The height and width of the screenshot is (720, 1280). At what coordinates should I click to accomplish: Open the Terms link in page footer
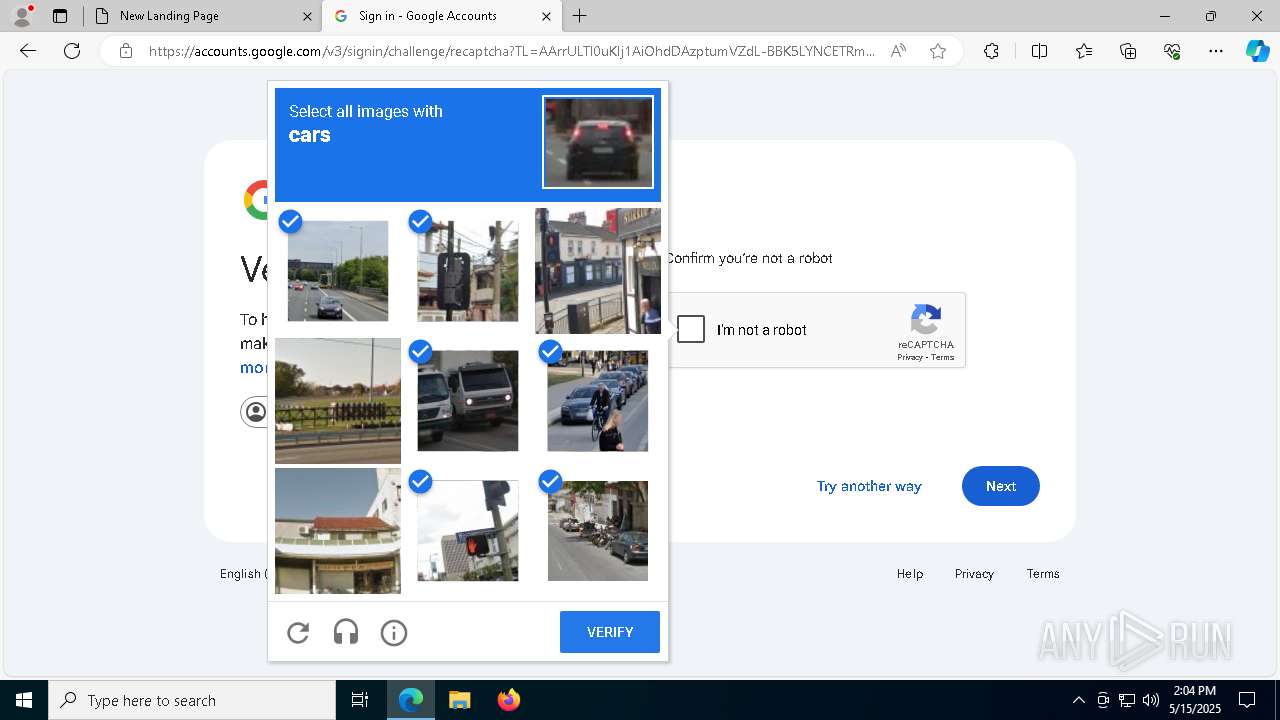(x=1043, y=573)
